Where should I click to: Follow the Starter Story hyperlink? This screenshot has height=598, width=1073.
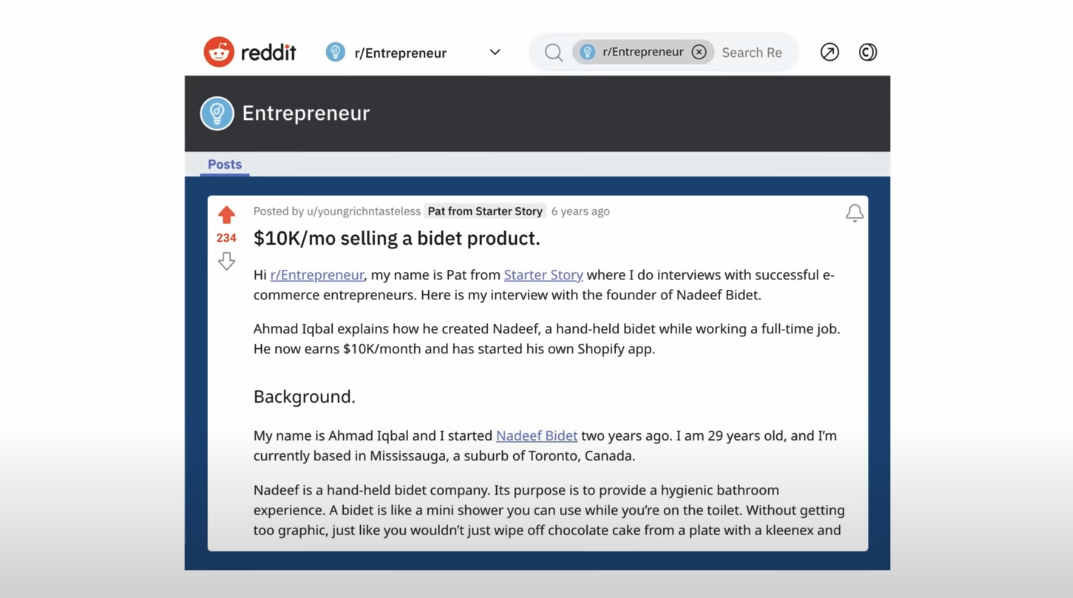543,275
